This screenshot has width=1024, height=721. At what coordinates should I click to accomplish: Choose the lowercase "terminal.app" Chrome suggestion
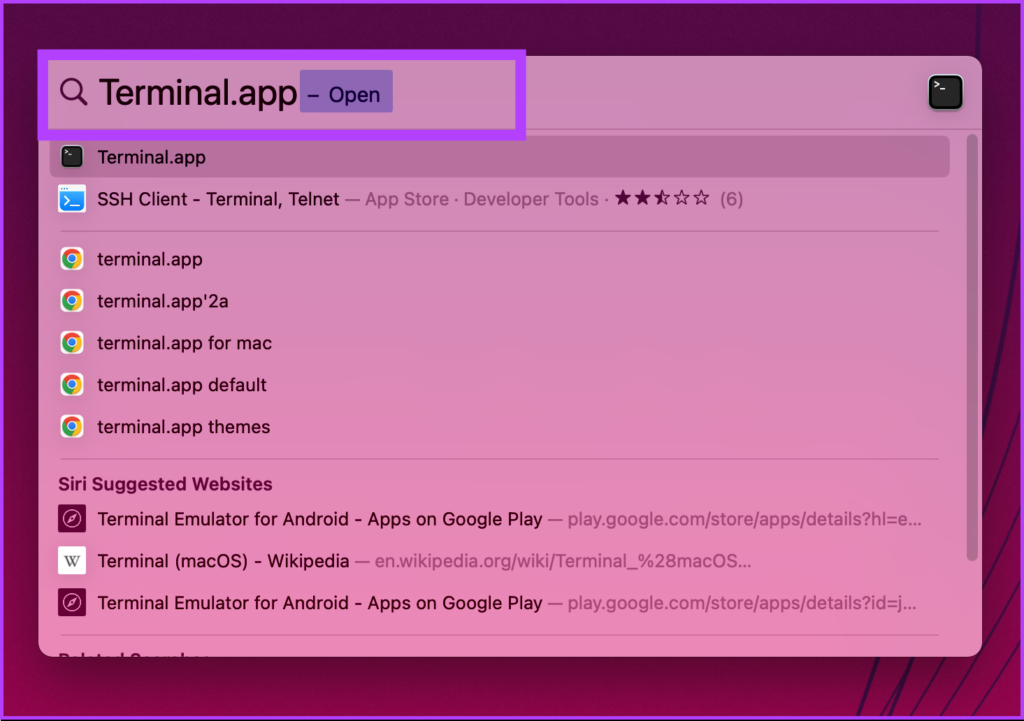coord(150,259)
